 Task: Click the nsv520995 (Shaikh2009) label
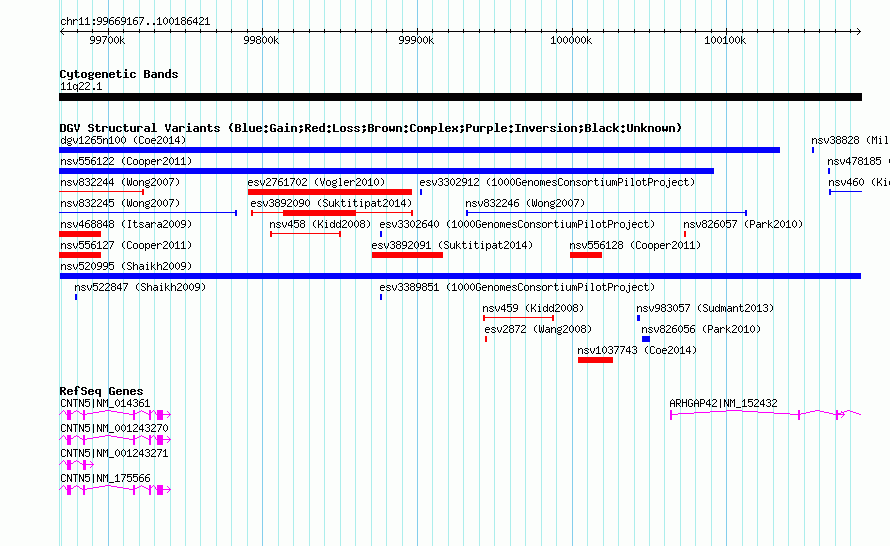click(x=126, y=266)
